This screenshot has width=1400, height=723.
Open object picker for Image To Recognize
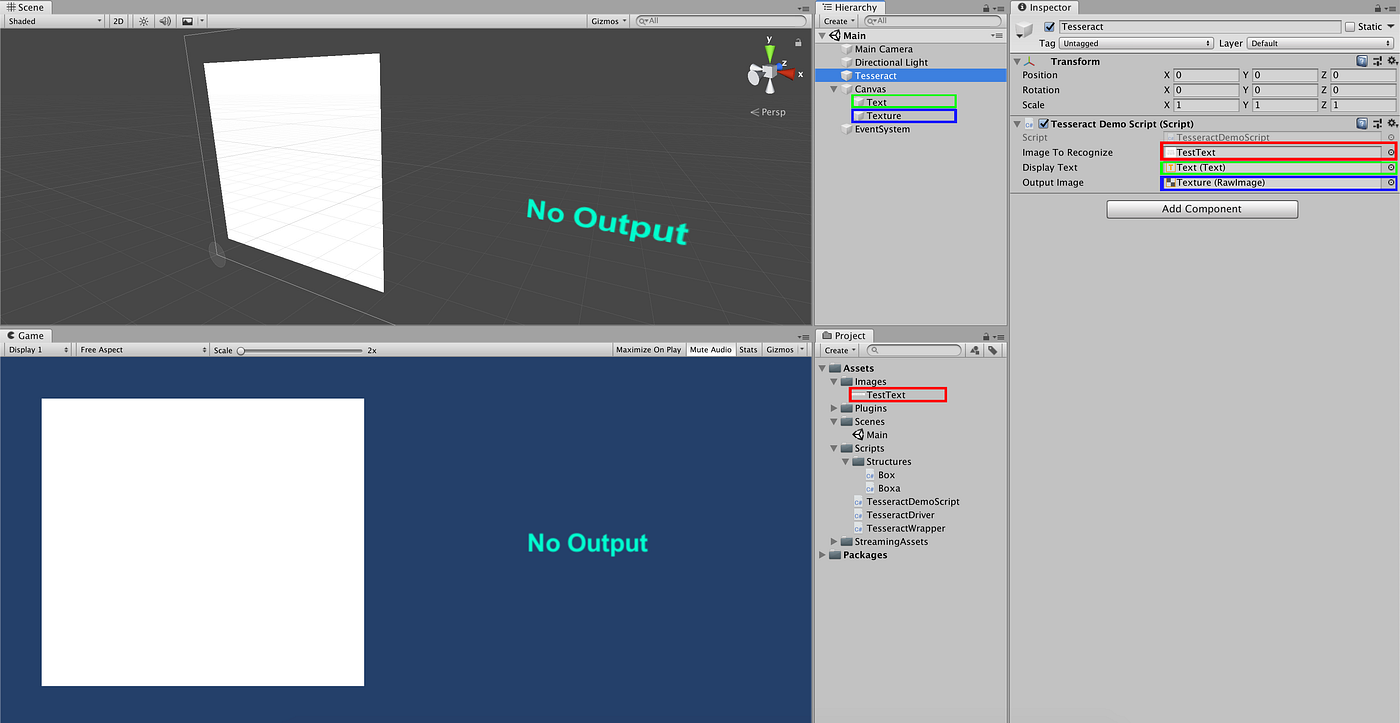pyautogui.click(x=1390, y=152)
